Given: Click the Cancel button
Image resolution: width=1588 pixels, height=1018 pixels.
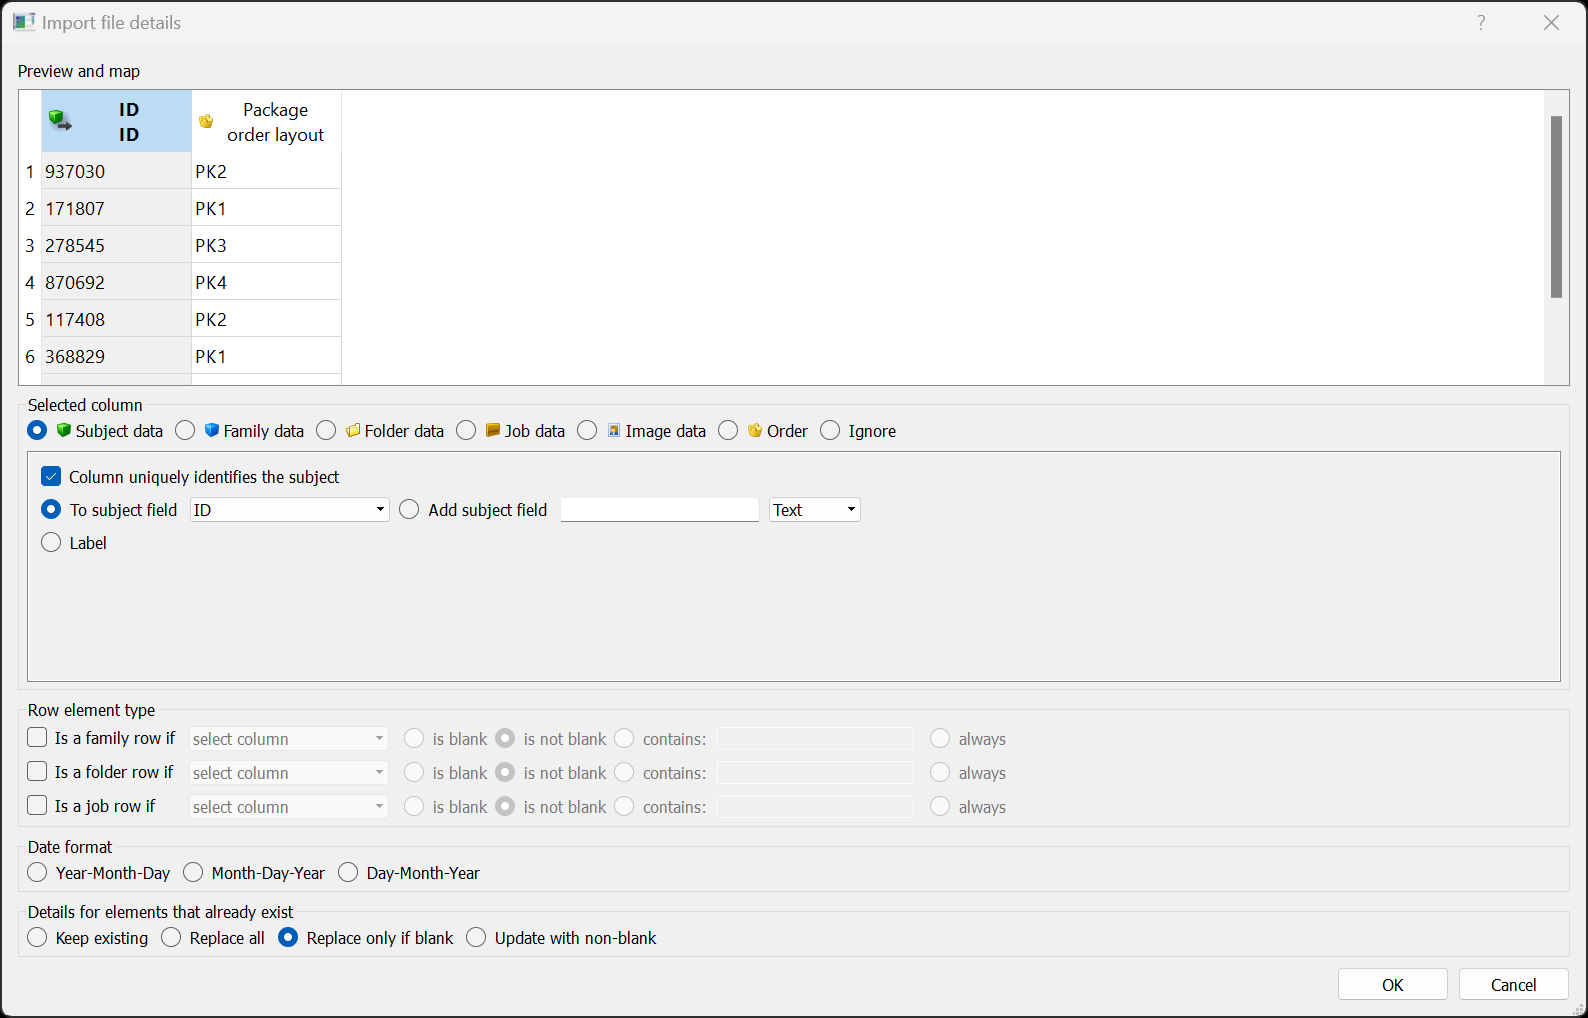Looking at the screenshot, I should point(1513,984).
